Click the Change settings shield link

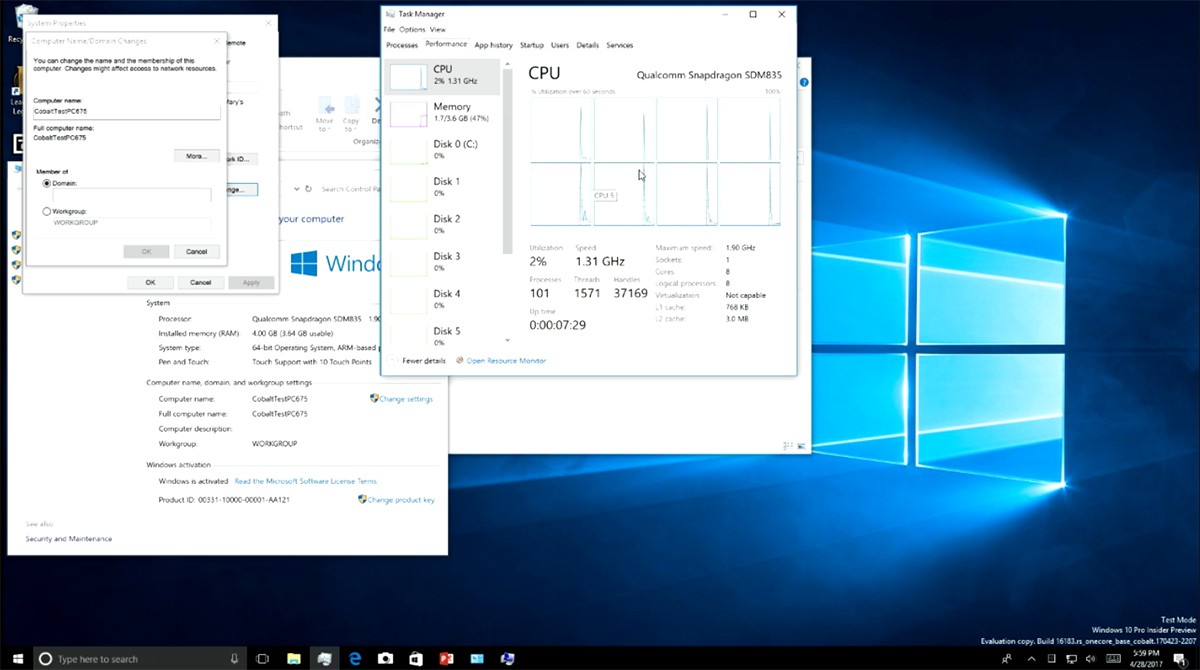coord(401,399)
